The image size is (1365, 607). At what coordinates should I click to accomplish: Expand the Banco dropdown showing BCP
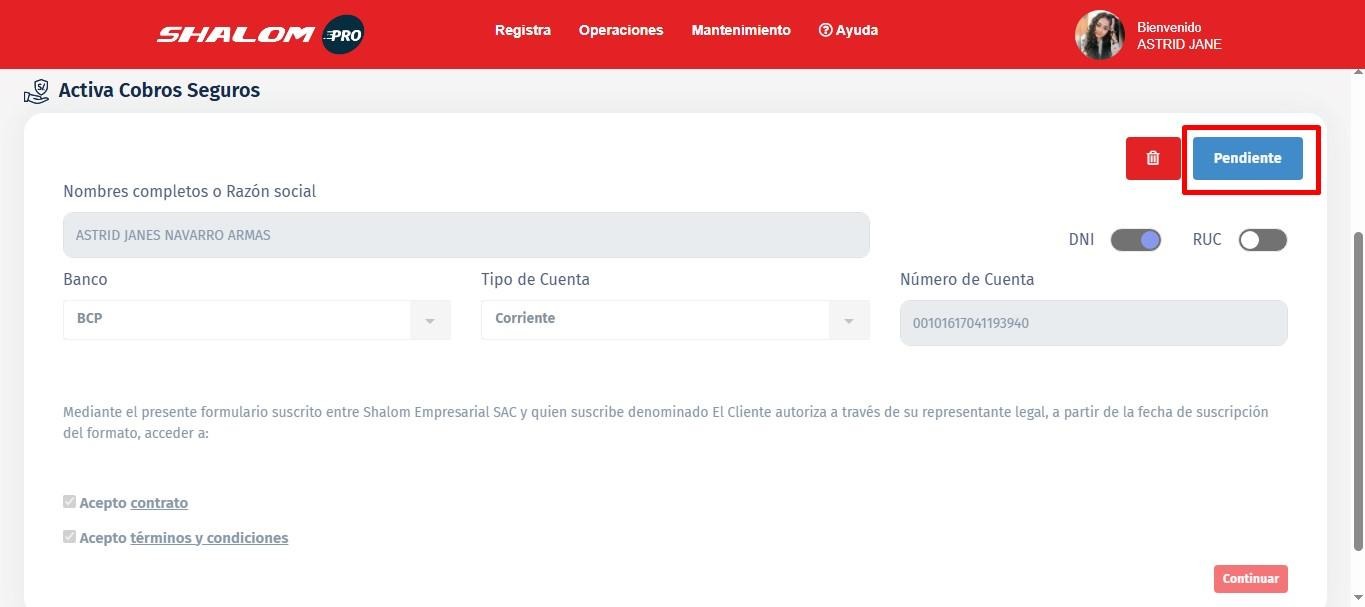(x=256, y=319)
